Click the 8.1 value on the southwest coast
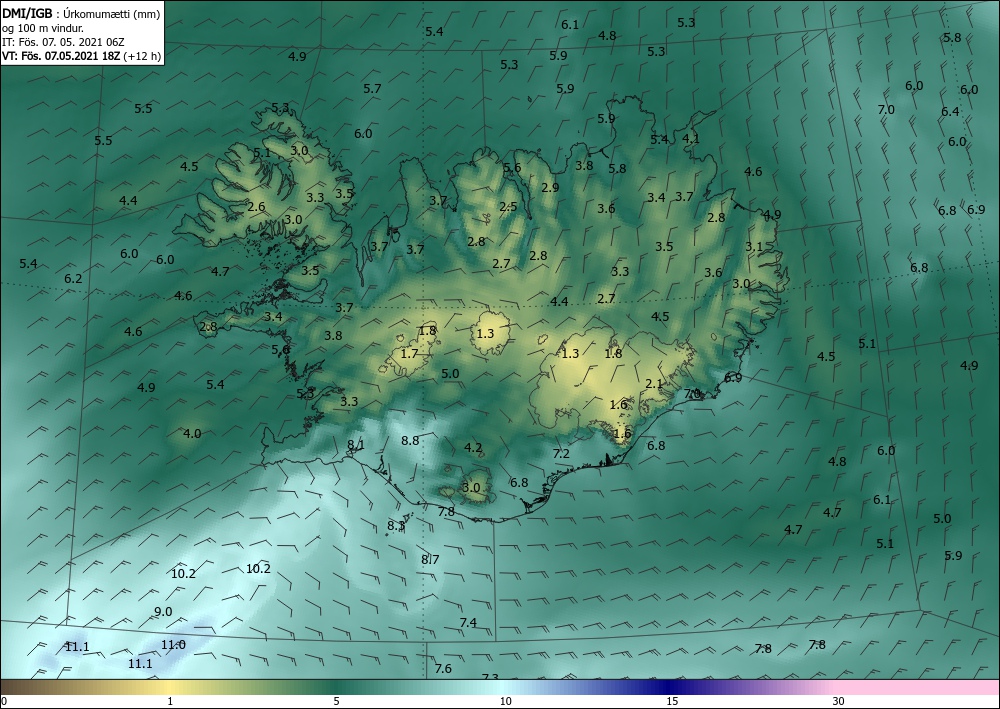 click(355, 444)
